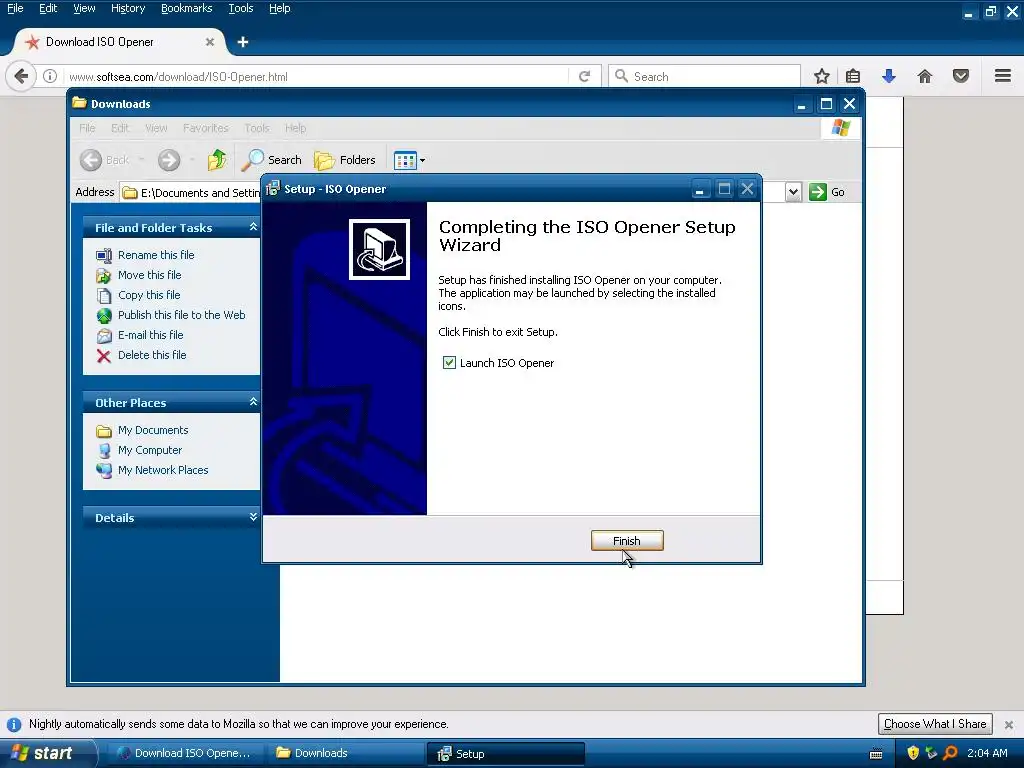
Task: Click Move this file link
Action: (150, 275)
